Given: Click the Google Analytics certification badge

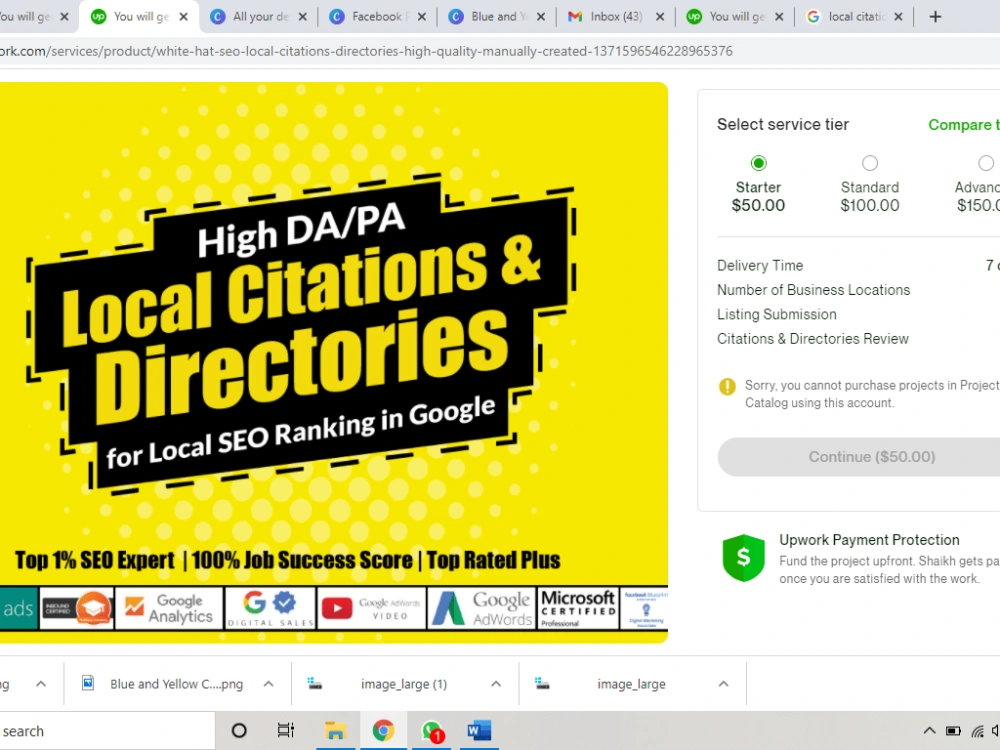Looking at the screenshot, I should (x=170, y=608).
